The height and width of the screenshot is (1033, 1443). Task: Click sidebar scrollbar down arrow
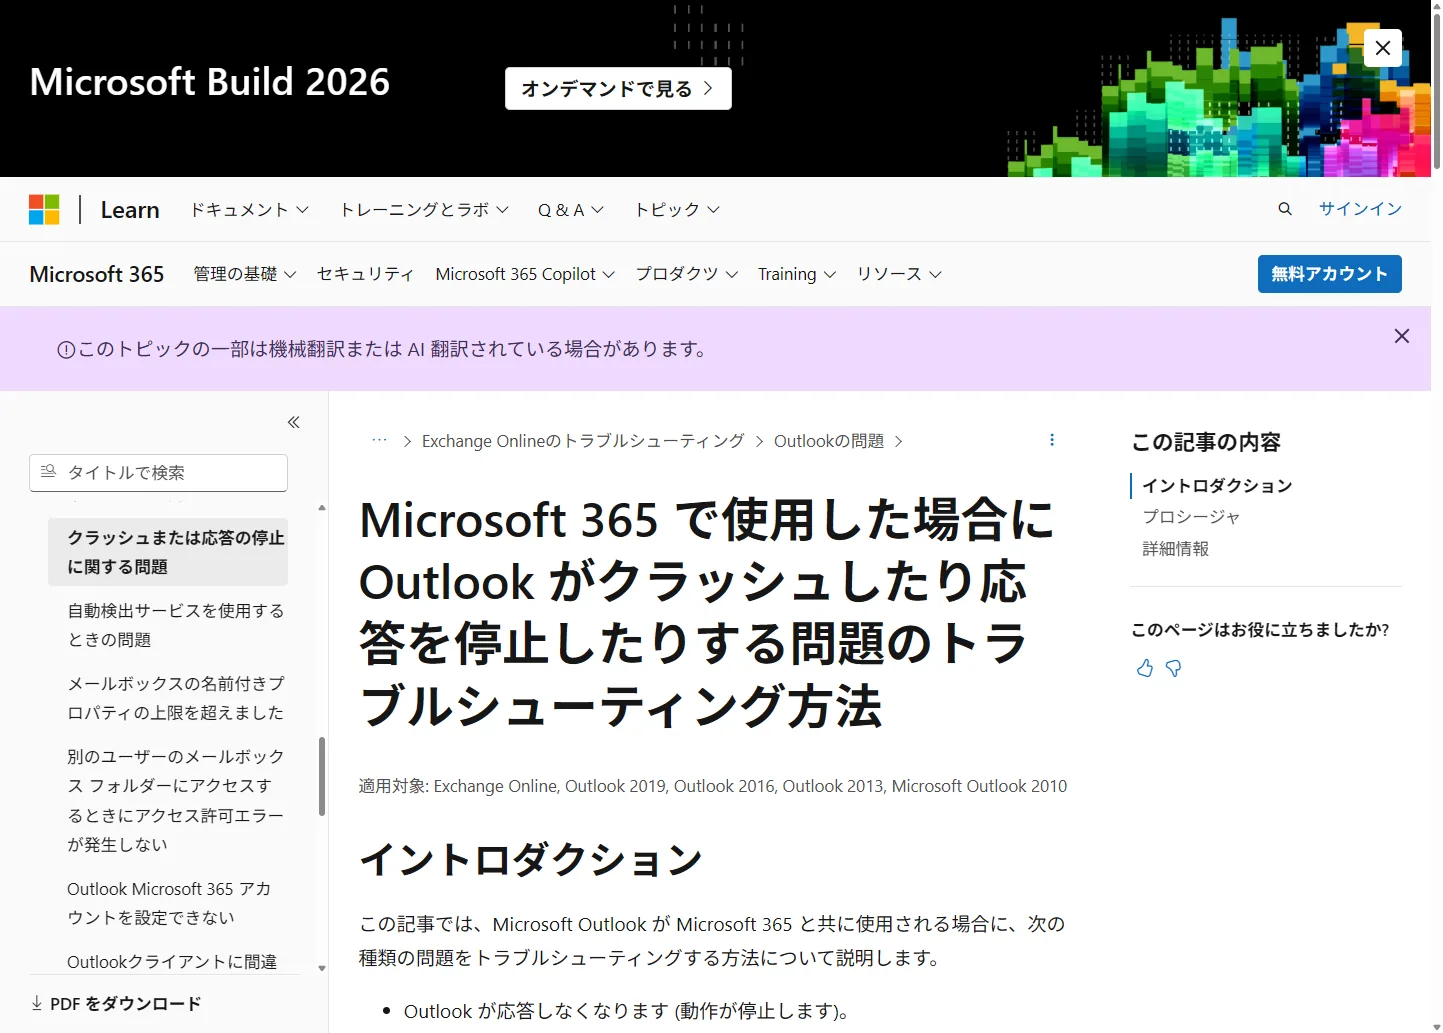pos(322,968)
